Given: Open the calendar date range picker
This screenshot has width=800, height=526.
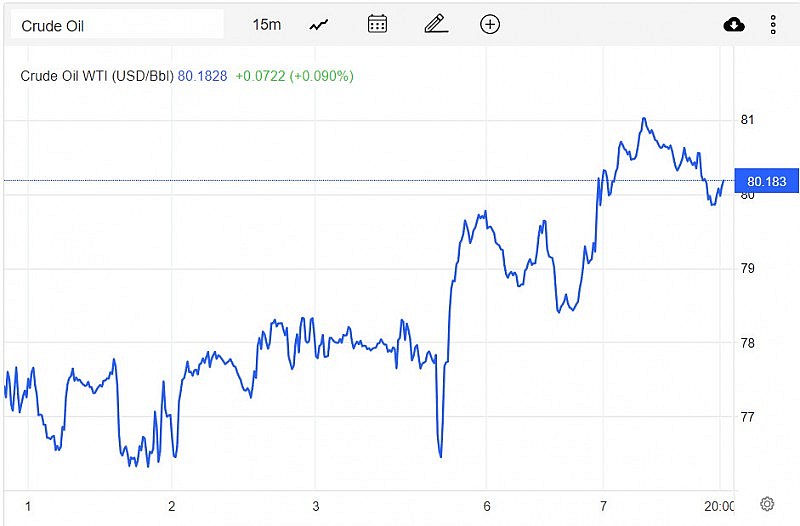Looking at the screenshot, I should coord(377,24).
